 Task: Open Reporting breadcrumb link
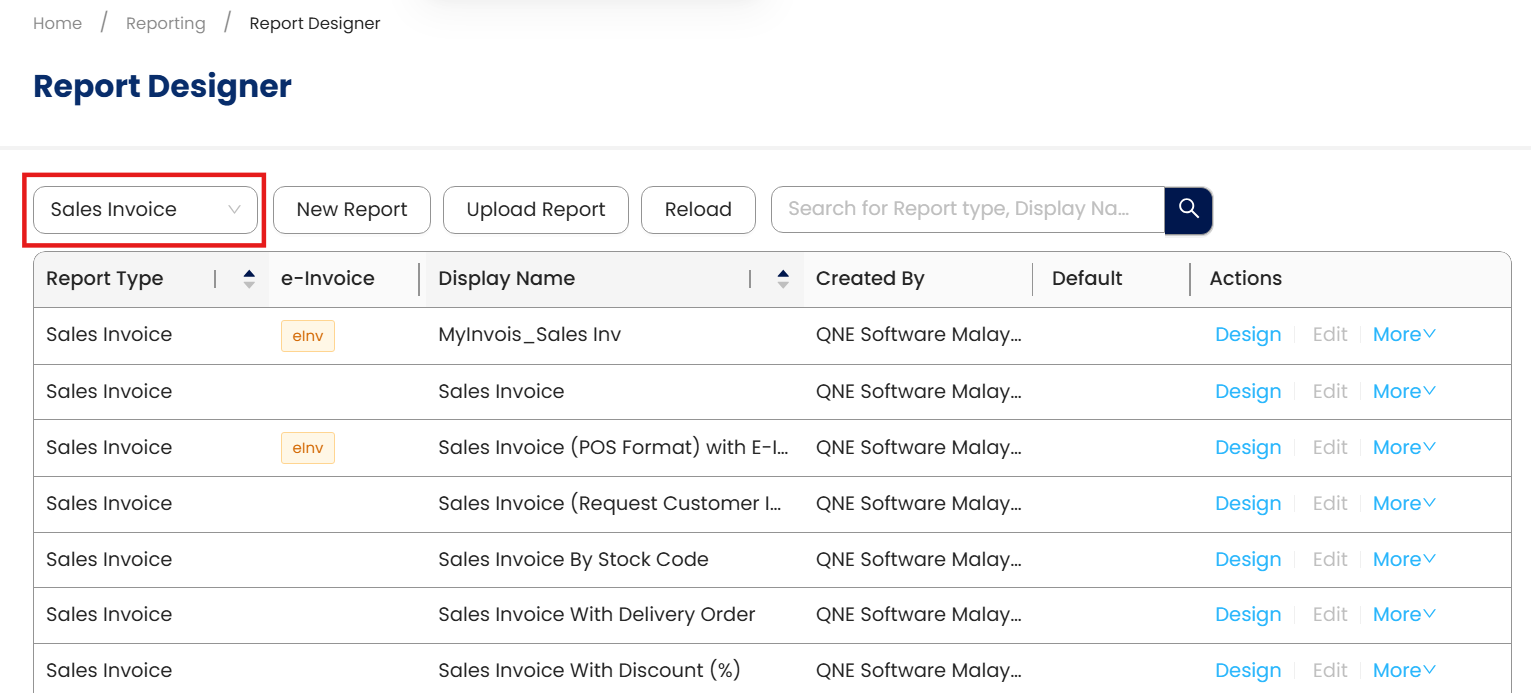tap(166, 23)
